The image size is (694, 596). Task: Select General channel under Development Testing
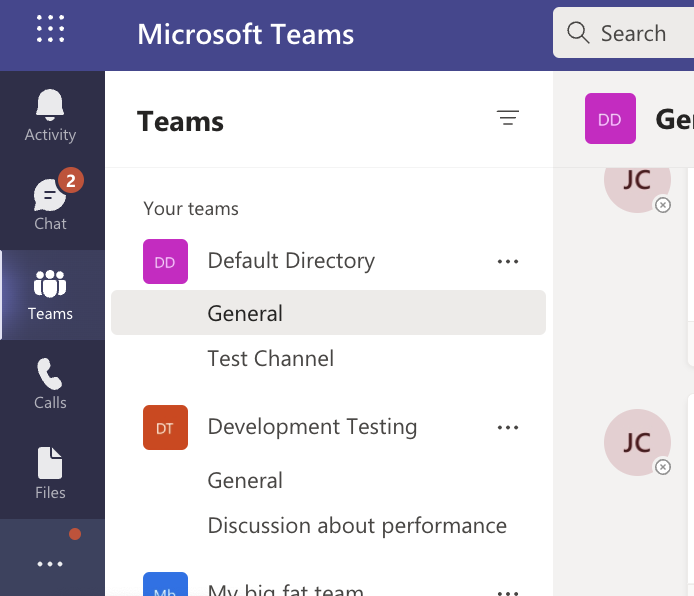pyautogui.click(x=245, y=481)
